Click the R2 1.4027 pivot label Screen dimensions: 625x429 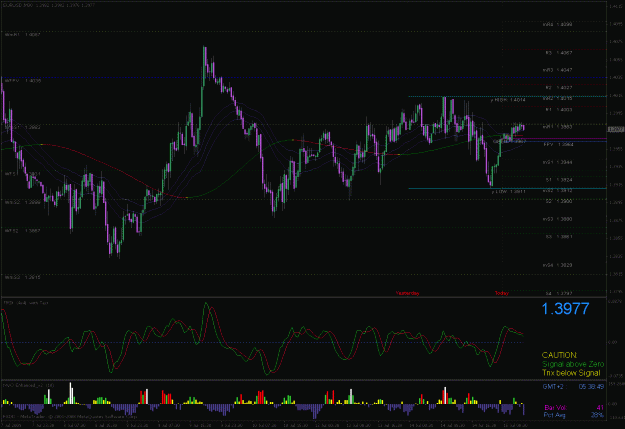559,88
